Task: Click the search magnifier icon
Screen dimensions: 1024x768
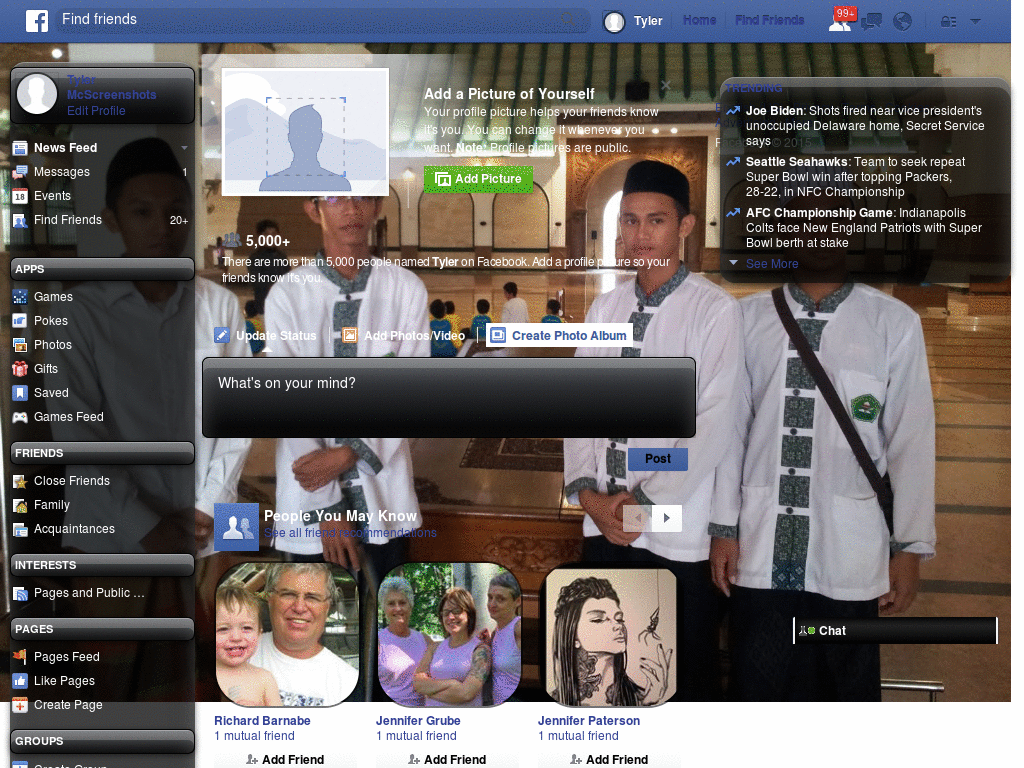Action: (x=568, y=20)
